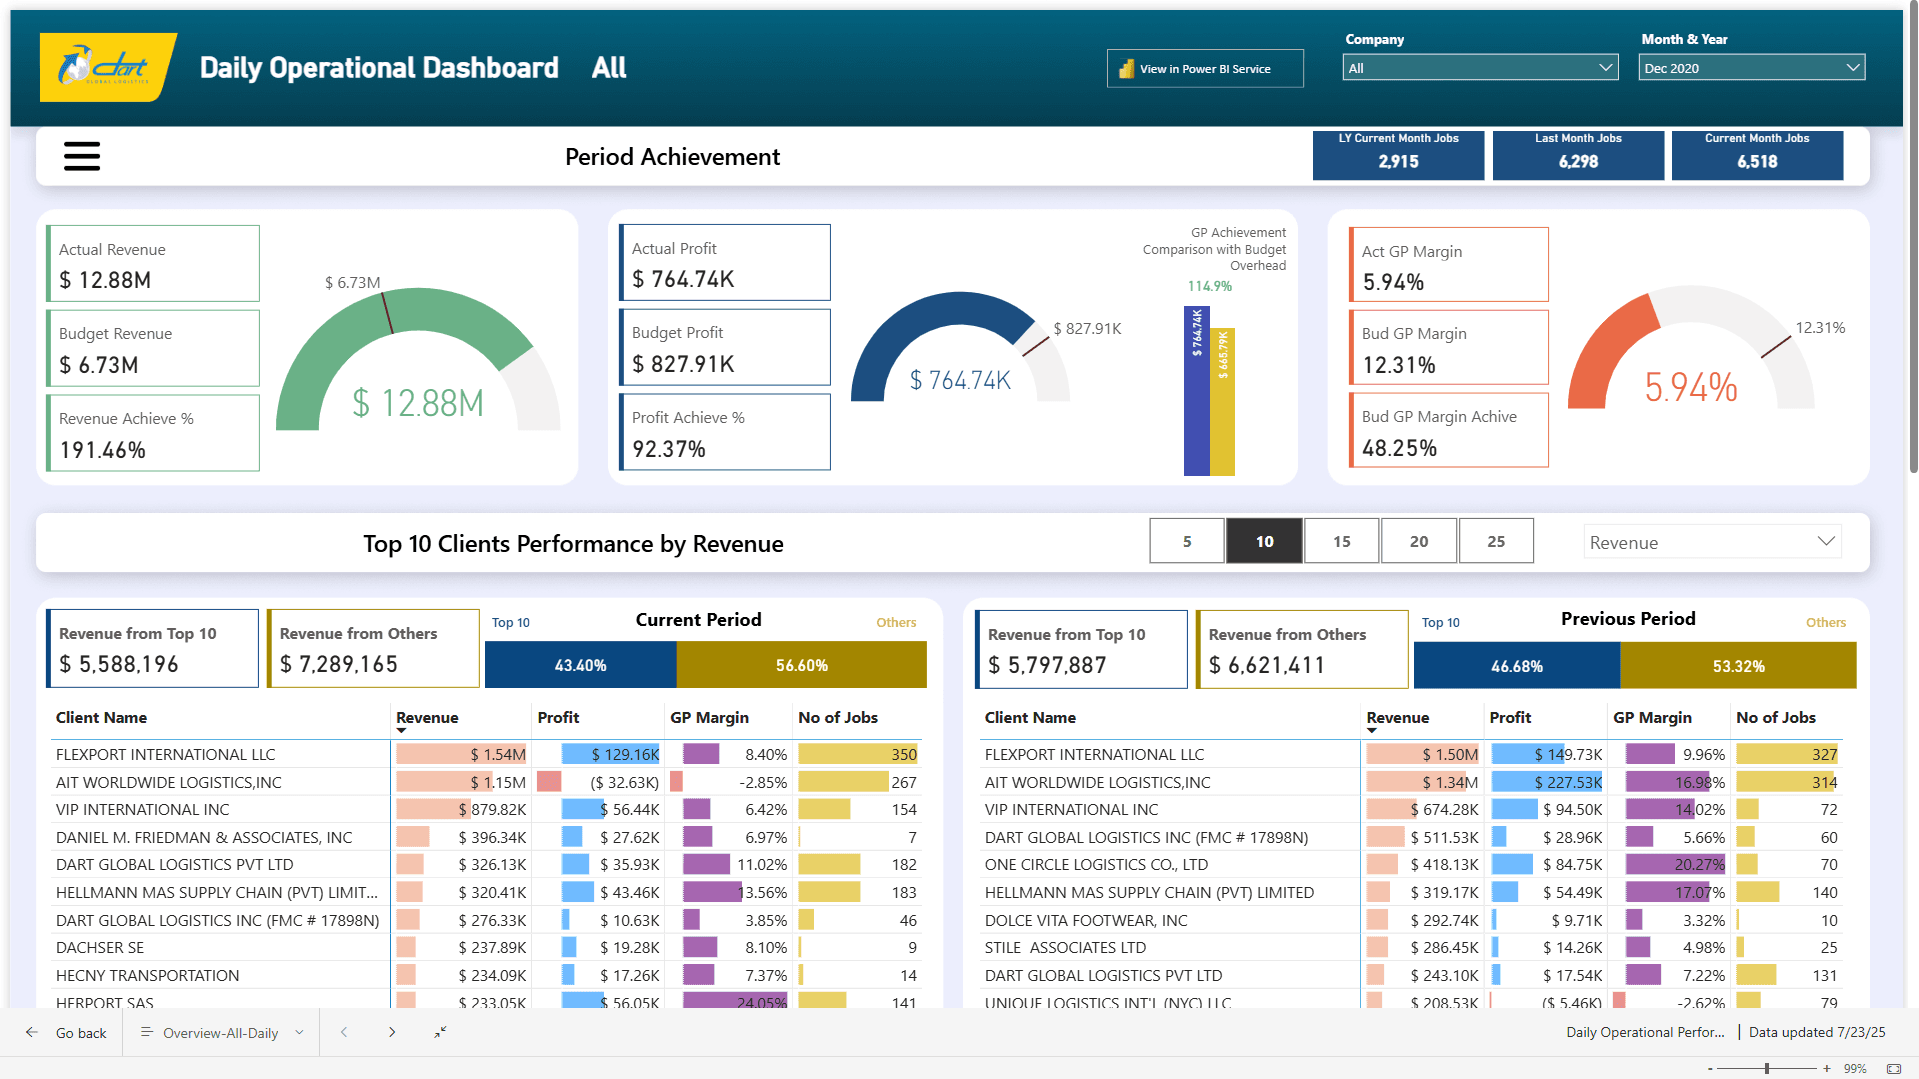Click Current Period Top 10 43.40% bar
1919x1079 pixels.
[581, 665]
